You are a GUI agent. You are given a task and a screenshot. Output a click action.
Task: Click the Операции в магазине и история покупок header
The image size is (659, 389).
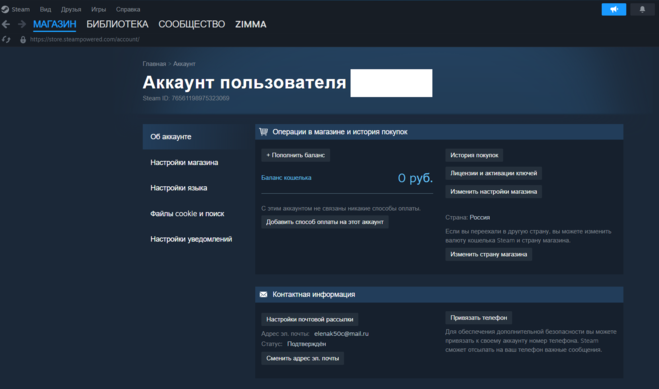pos(439,132)
